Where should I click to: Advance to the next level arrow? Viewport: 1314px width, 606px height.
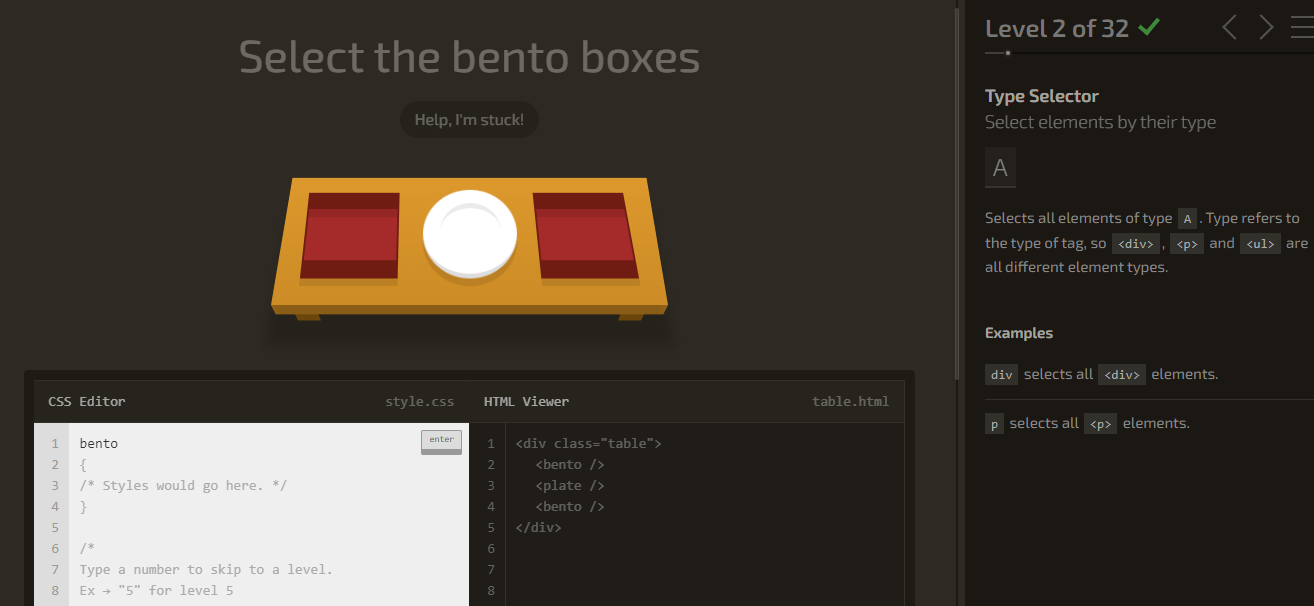click(x=1265, y=27)
